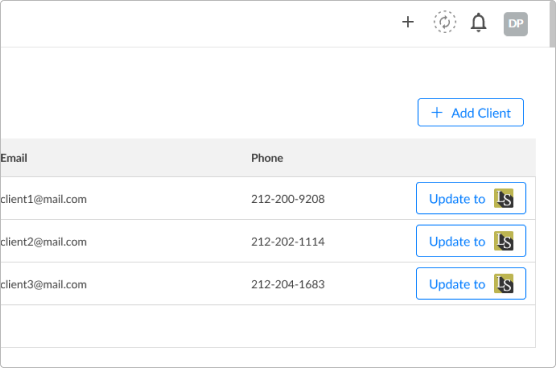Click LS logo icon in client3 row
The width and height of the screenshot is (556, 368).
[x=504, y=284]
